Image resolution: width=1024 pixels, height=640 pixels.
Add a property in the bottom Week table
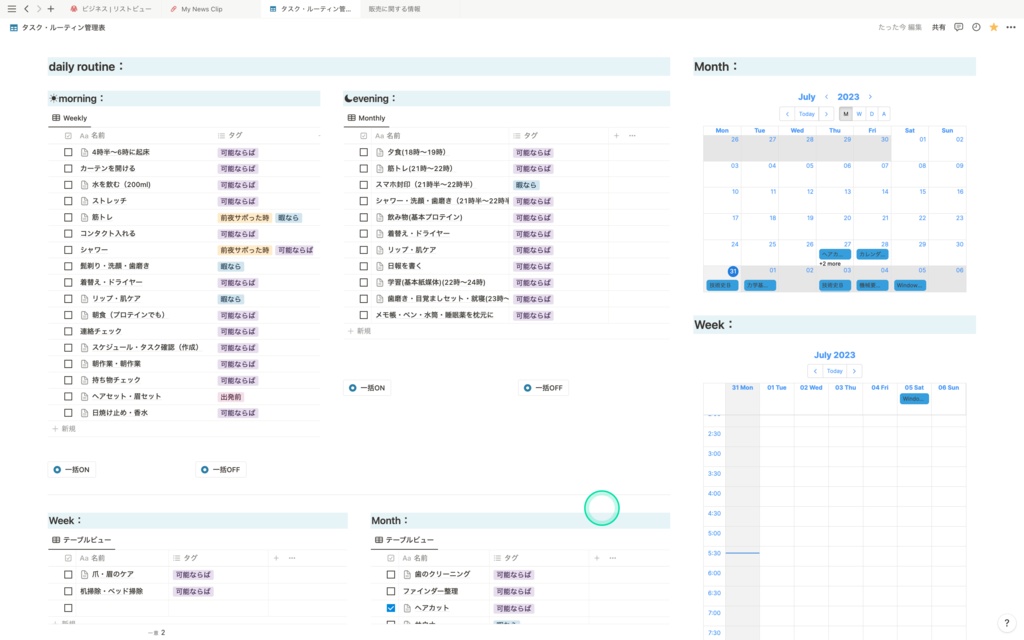point(276,558)
